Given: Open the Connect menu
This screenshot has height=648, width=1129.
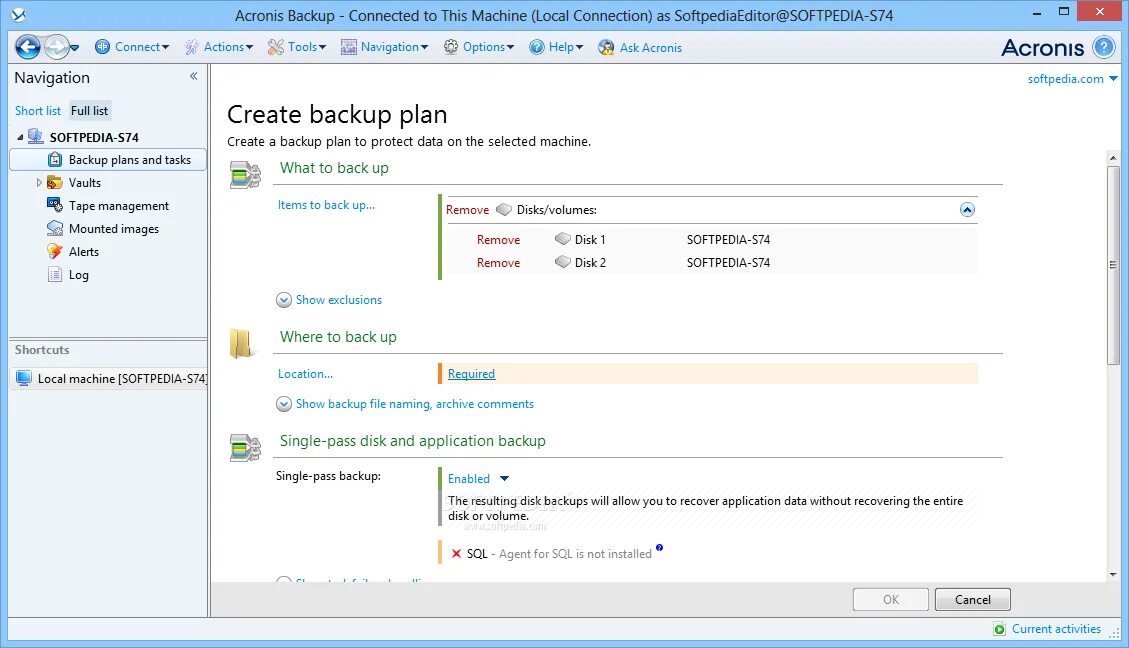Looking at the screenshot, I should pos(132,48).
